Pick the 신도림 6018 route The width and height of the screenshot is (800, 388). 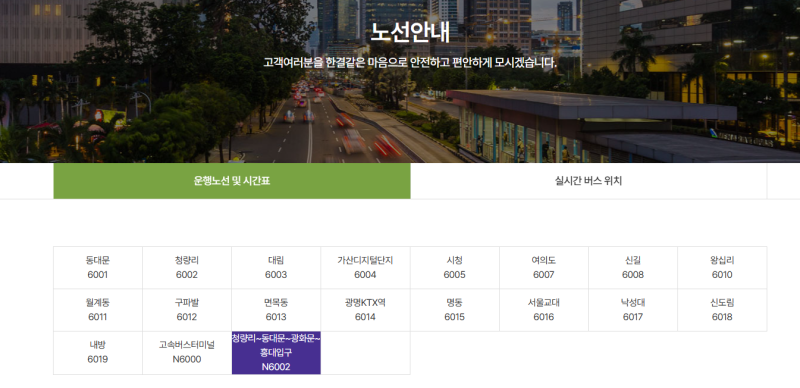[722, 310]
